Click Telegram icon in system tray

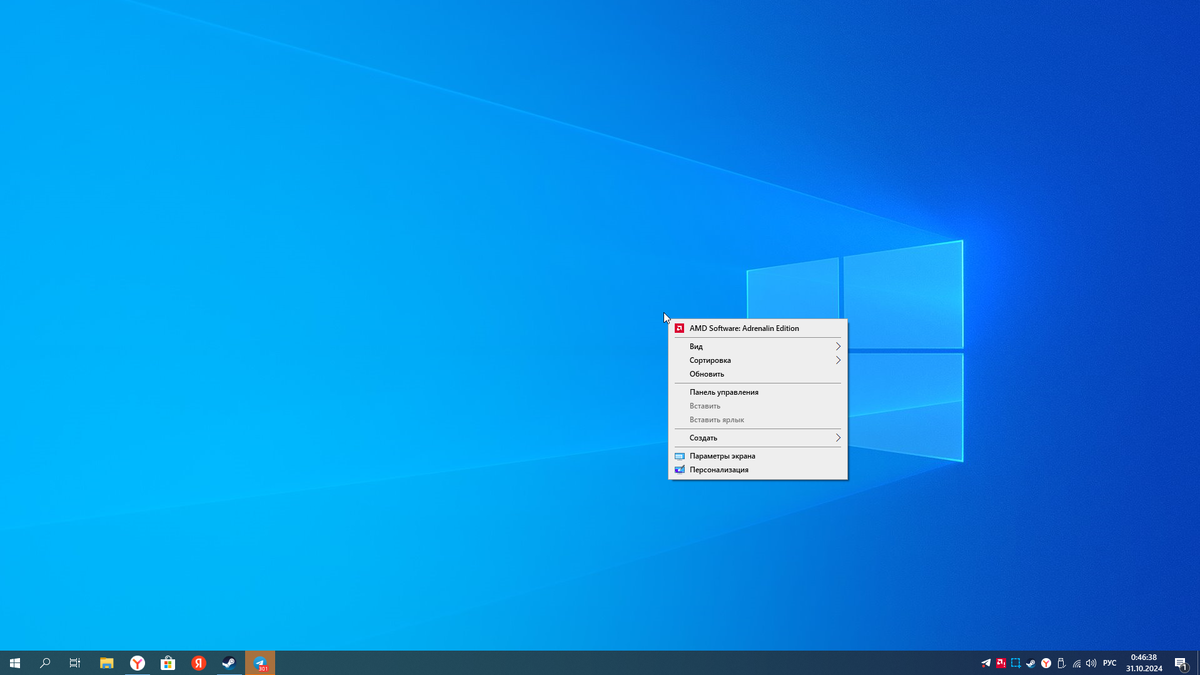pos(986,663)
